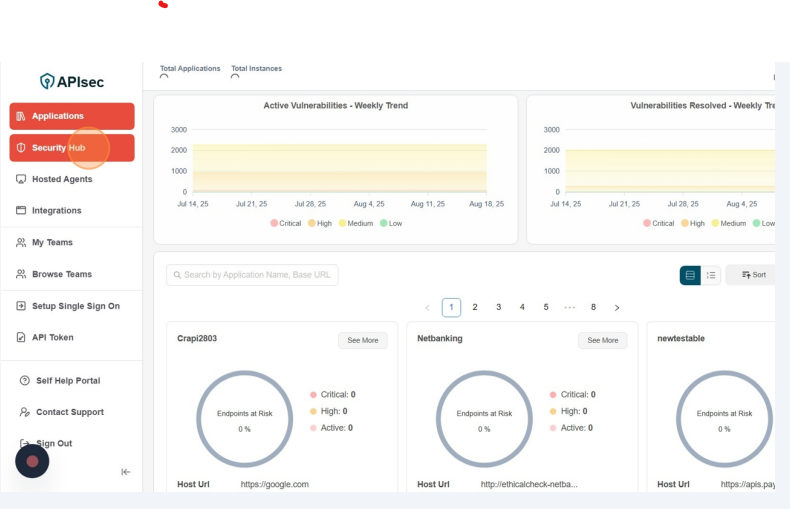Go to next page of applications
790x509 pixels.
tap(617, 308)
